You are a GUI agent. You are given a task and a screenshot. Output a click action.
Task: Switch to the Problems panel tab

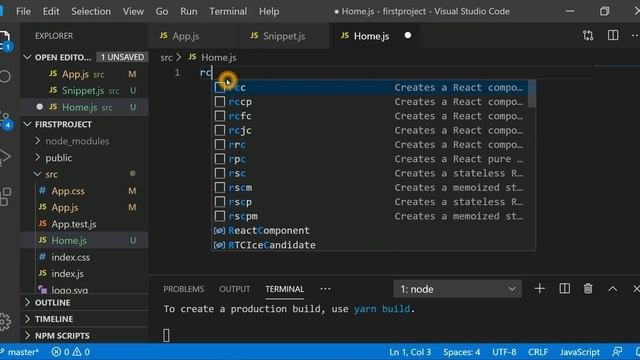click(x=184, y=289)
